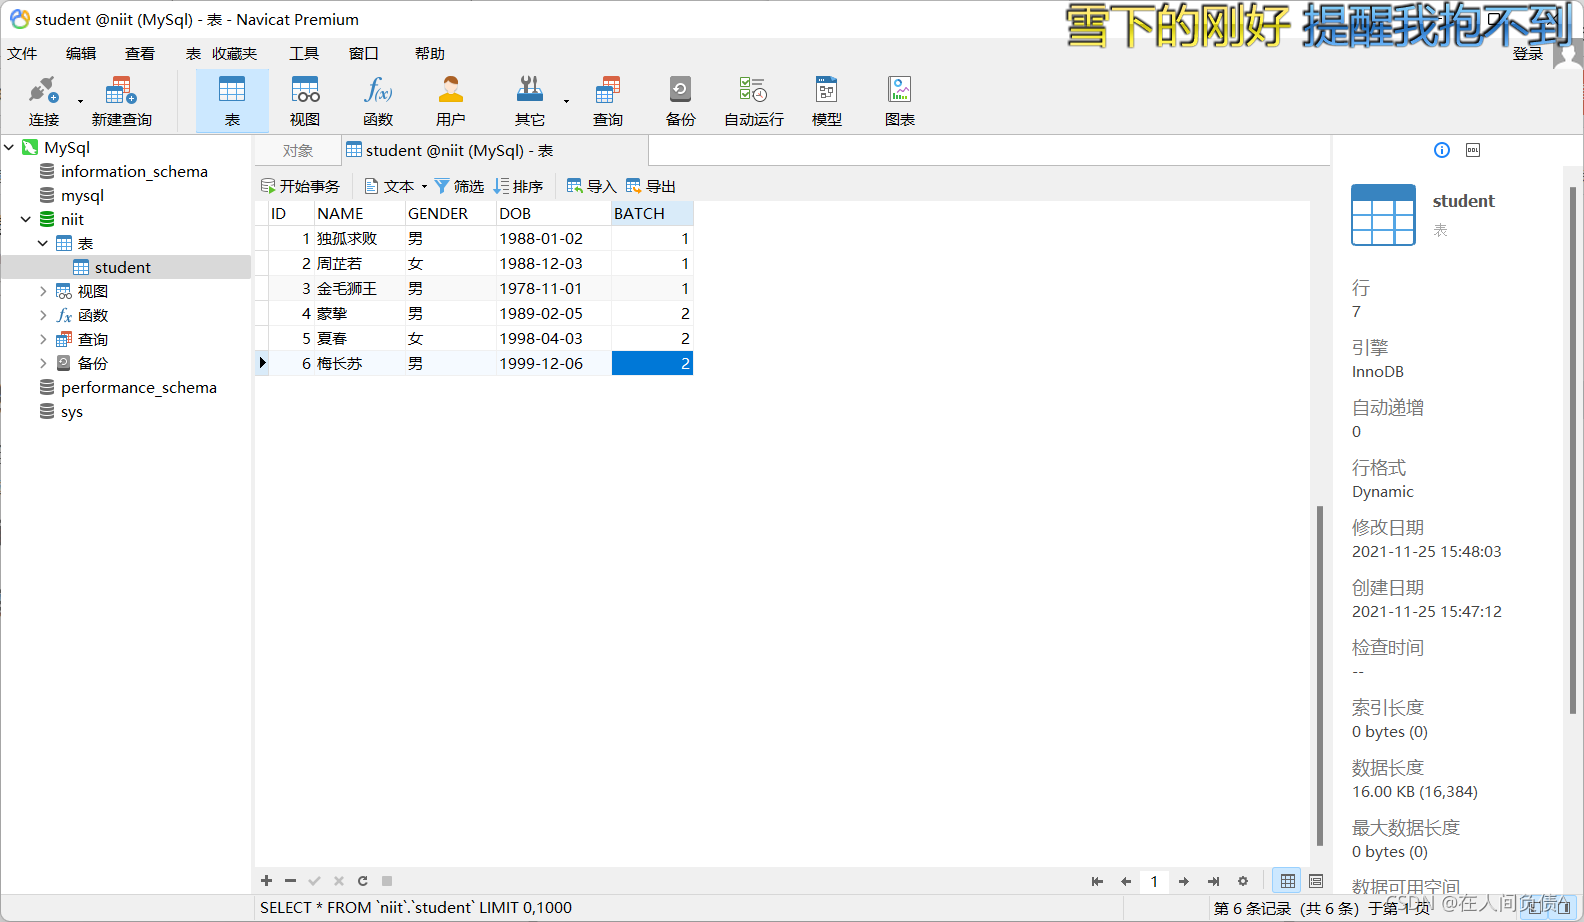1584x922 pixels.
Task: Select the 表 Table toolbar icon
Action: click(x=232, y=101)
